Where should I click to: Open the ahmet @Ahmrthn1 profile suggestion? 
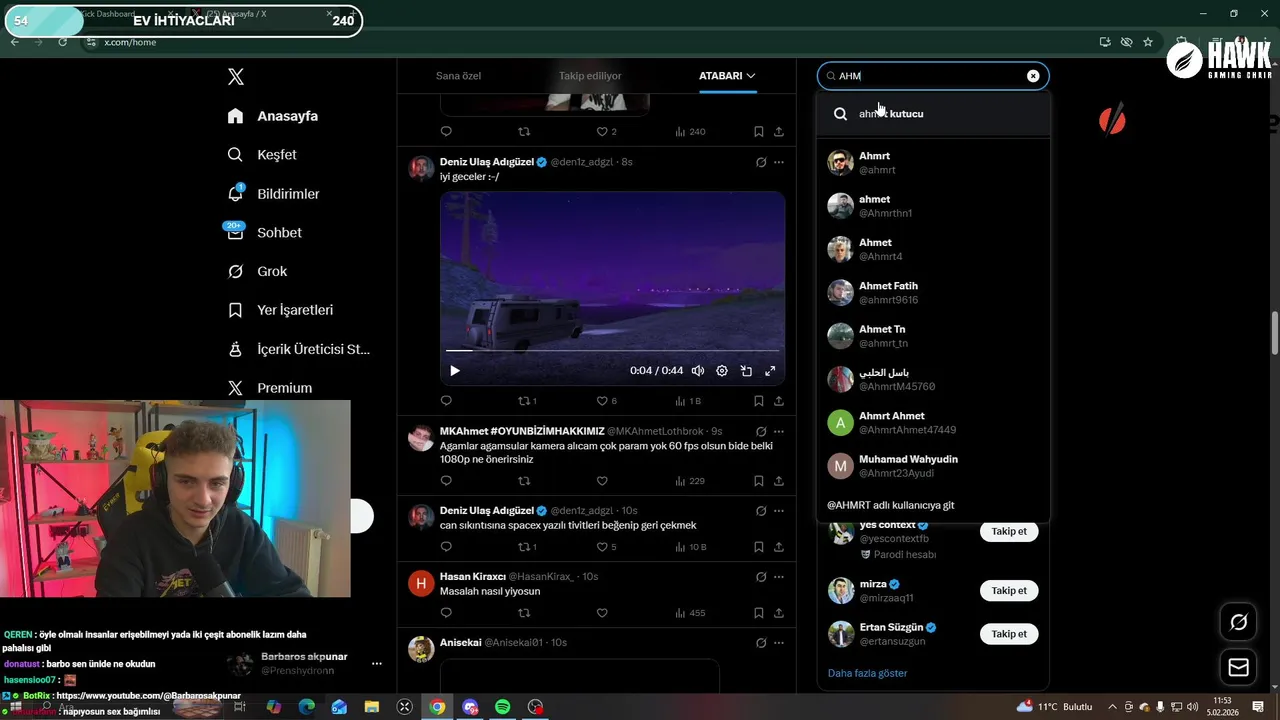tap(933, 206)
